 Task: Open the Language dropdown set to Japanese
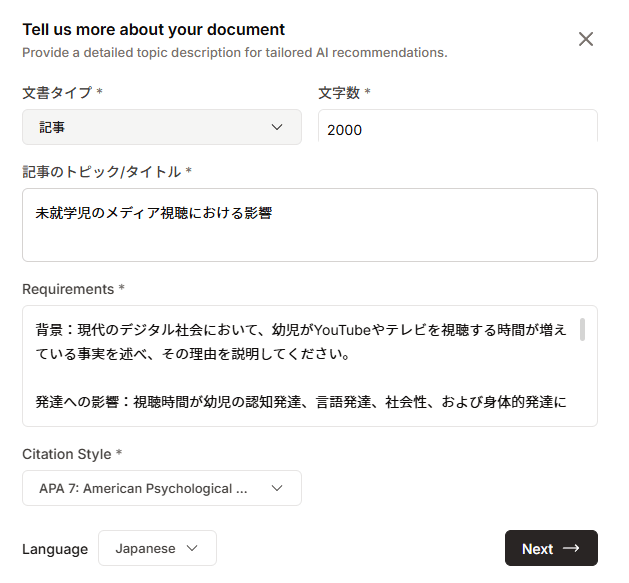[x=157, y=548]
